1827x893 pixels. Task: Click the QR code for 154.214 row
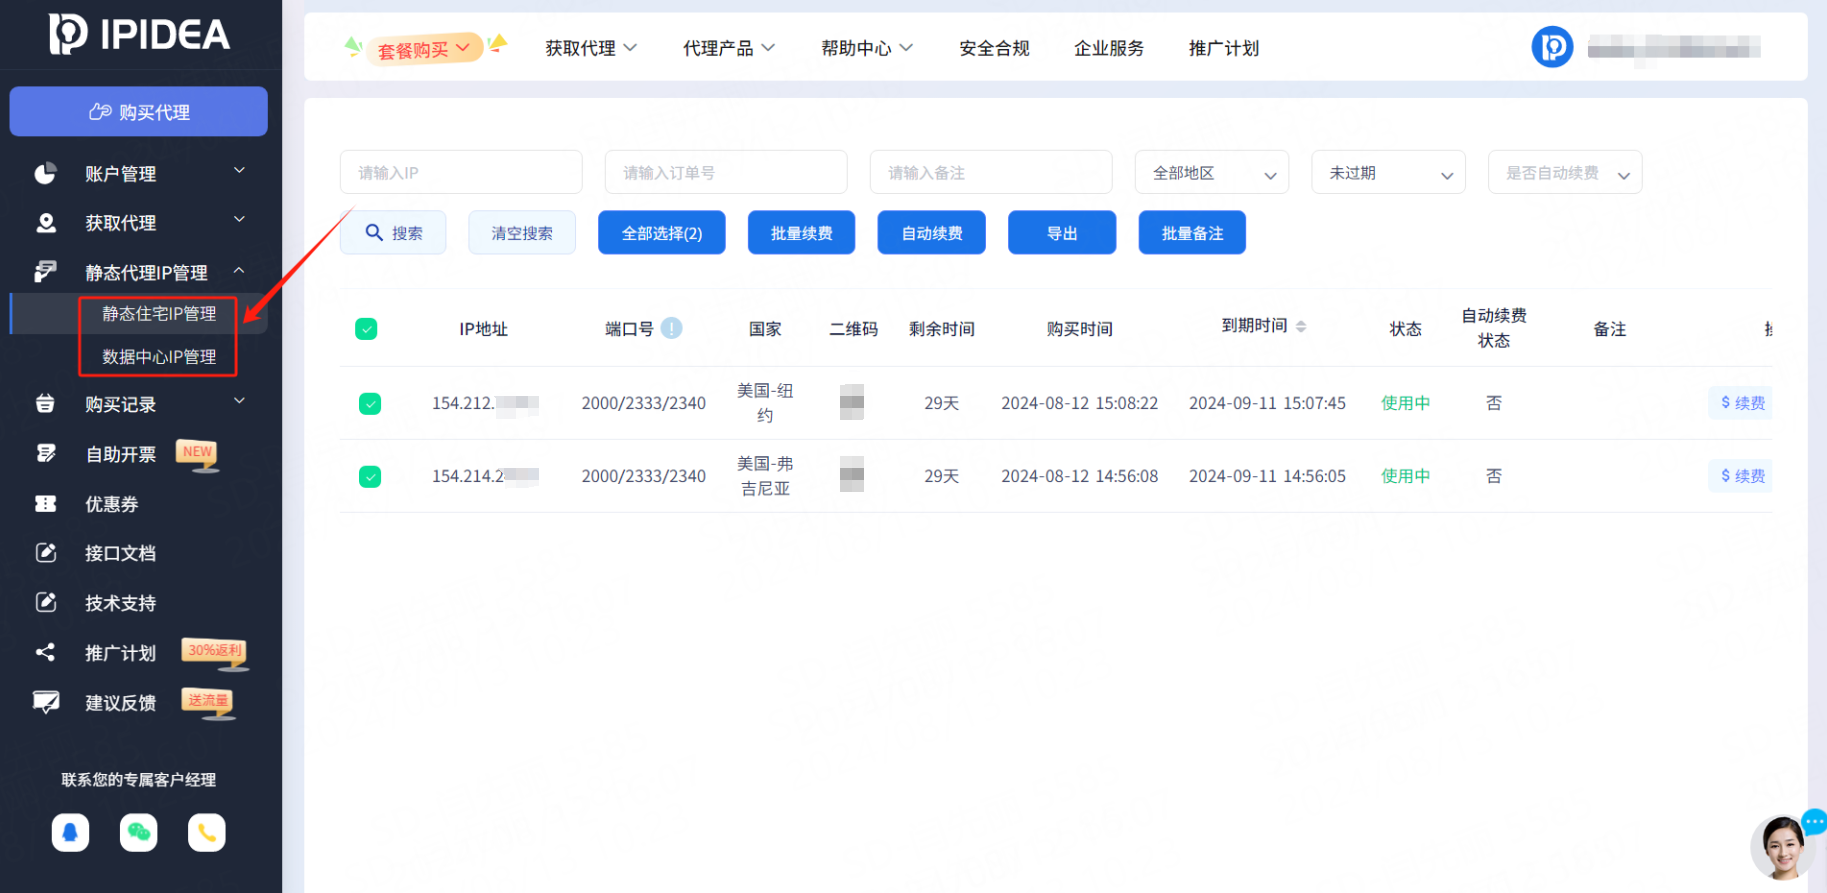tap(852, 474)
